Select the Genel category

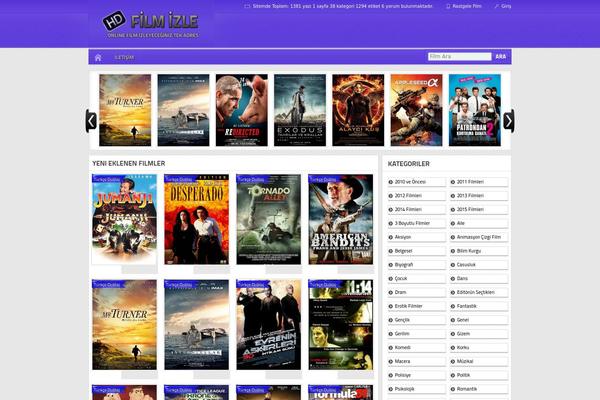479,320
